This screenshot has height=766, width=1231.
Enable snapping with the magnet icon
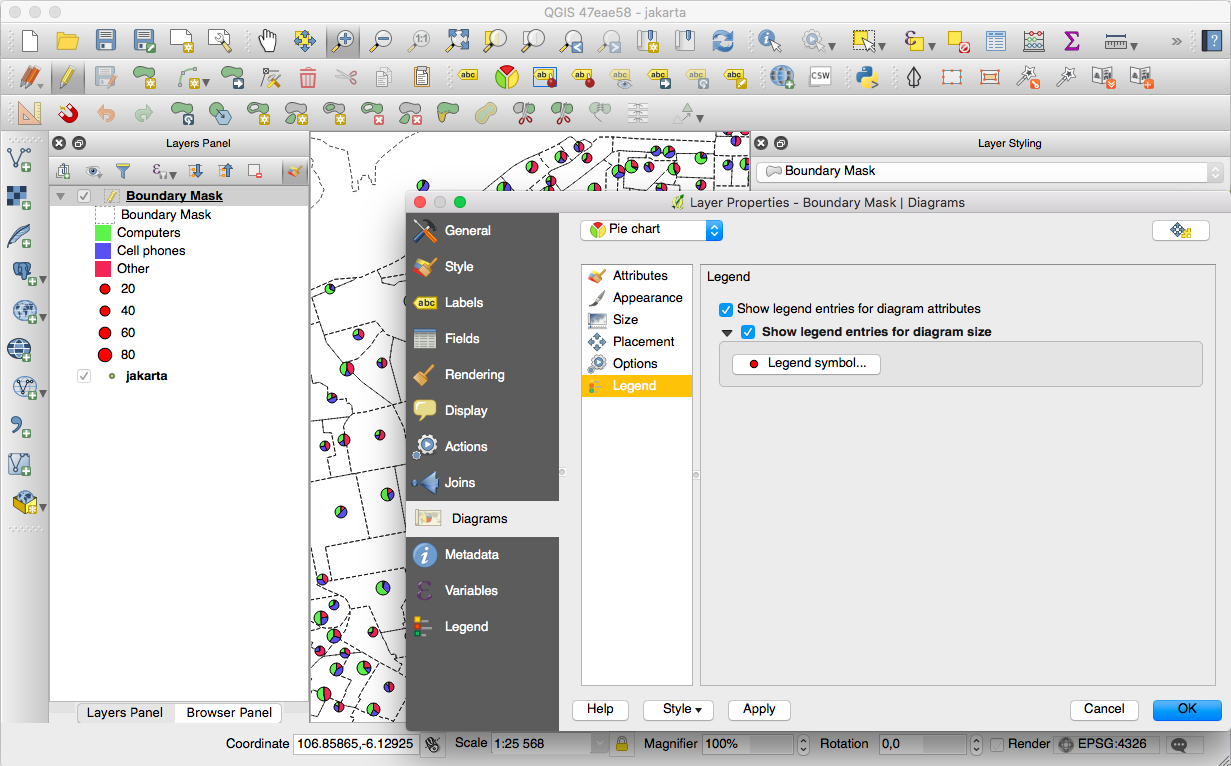pyautogui.click(x=67, y=113)
